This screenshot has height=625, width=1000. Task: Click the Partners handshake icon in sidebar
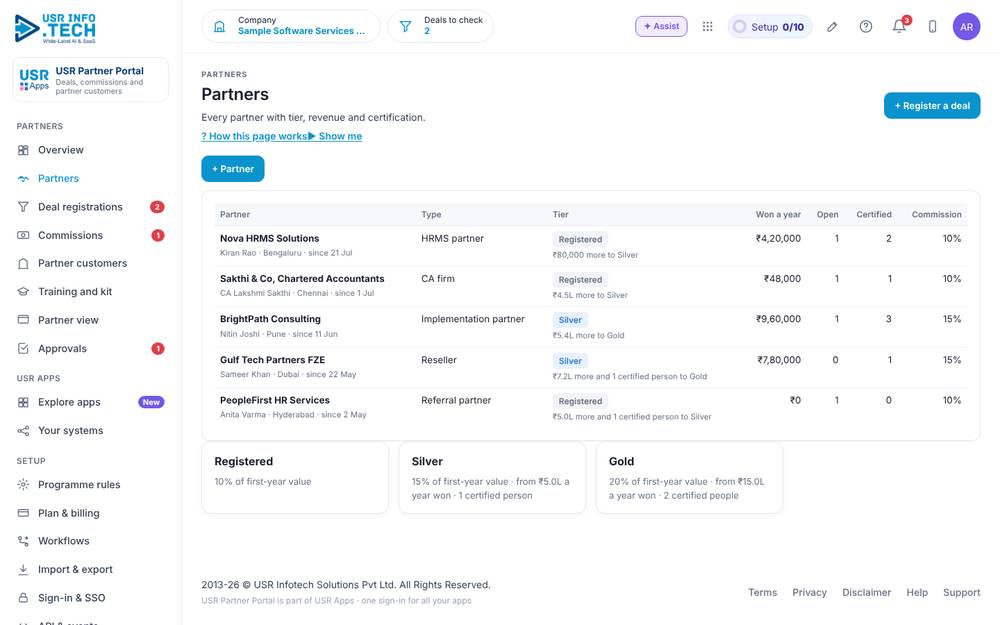pyautogui.click(x=23, y=179)
